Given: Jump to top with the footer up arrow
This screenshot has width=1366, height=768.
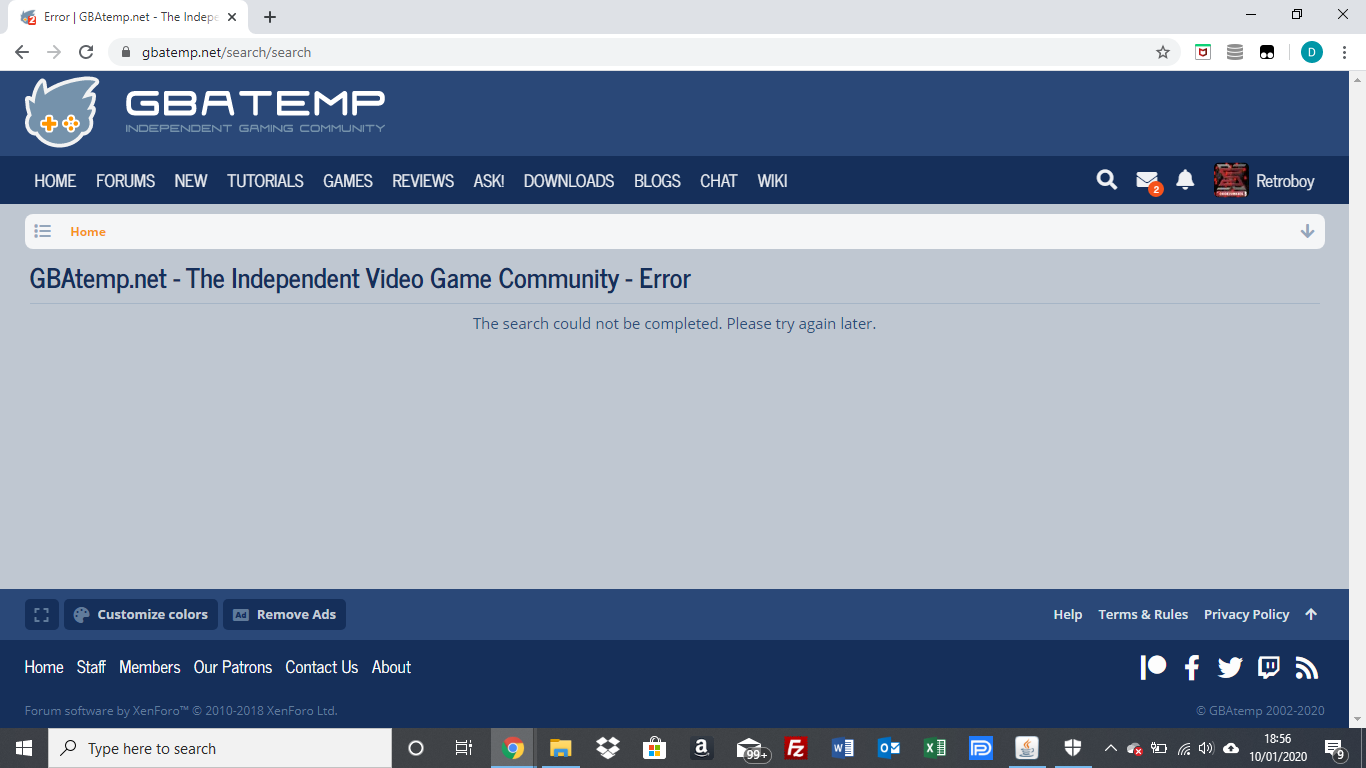Looking at the screenshot, I should [x=1311, y=614].
